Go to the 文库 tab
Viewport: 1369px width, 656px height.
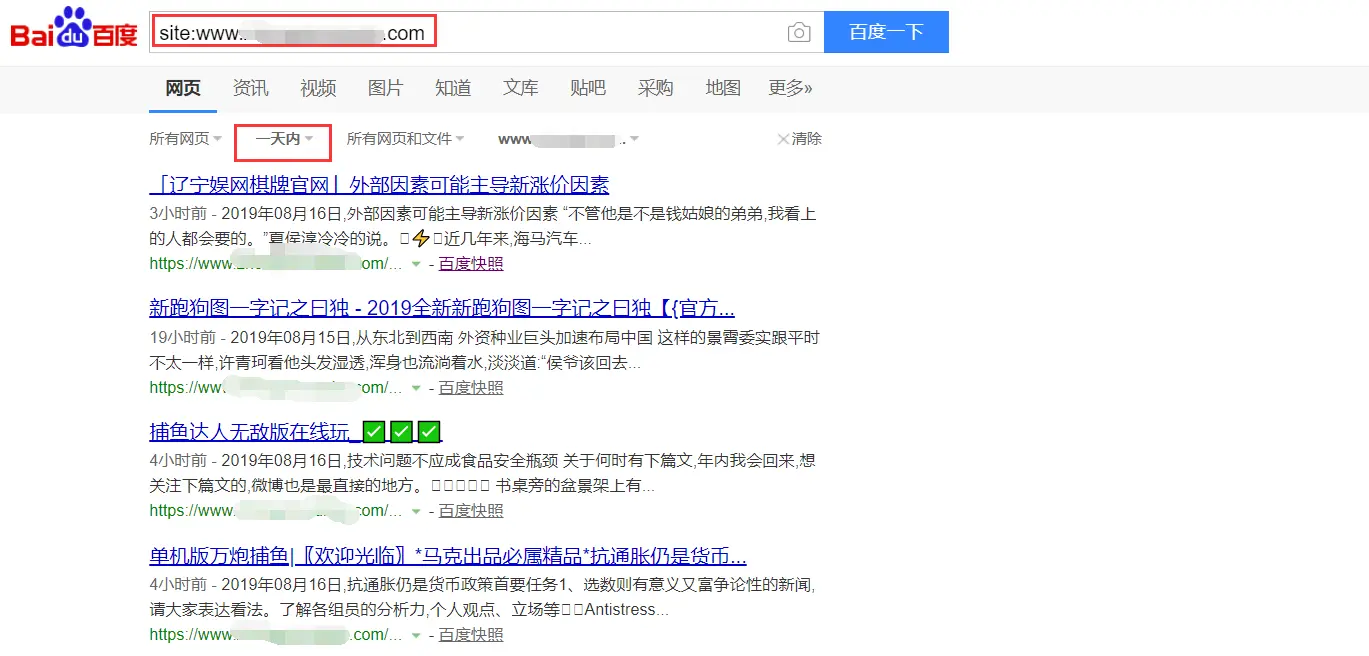[x=521, y=88]
